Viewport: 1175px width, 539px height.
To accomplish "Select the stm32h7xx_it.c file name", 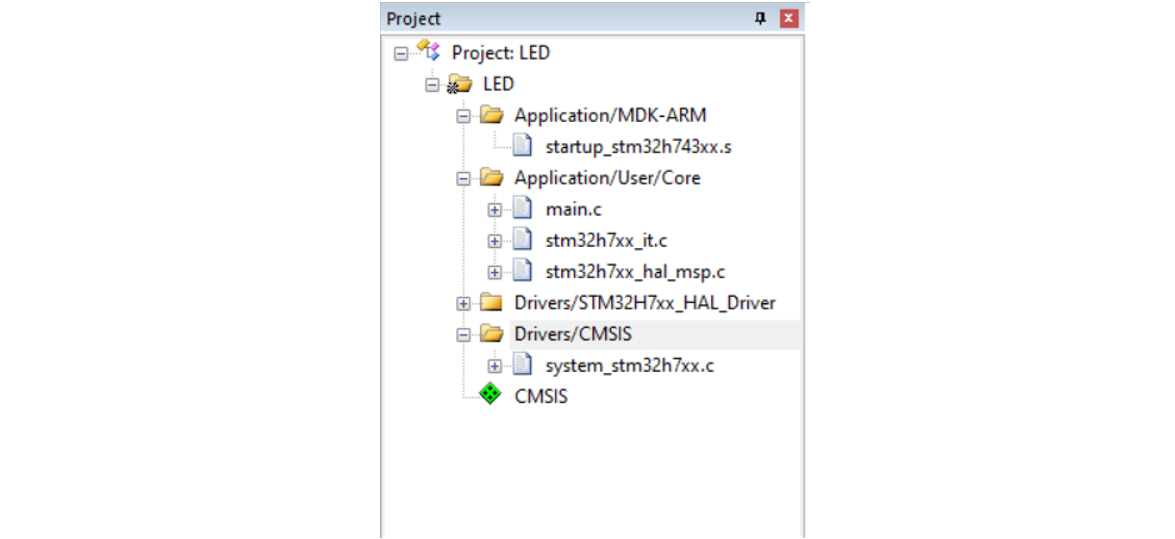I will pyautogui.click(x=606, y=241).
